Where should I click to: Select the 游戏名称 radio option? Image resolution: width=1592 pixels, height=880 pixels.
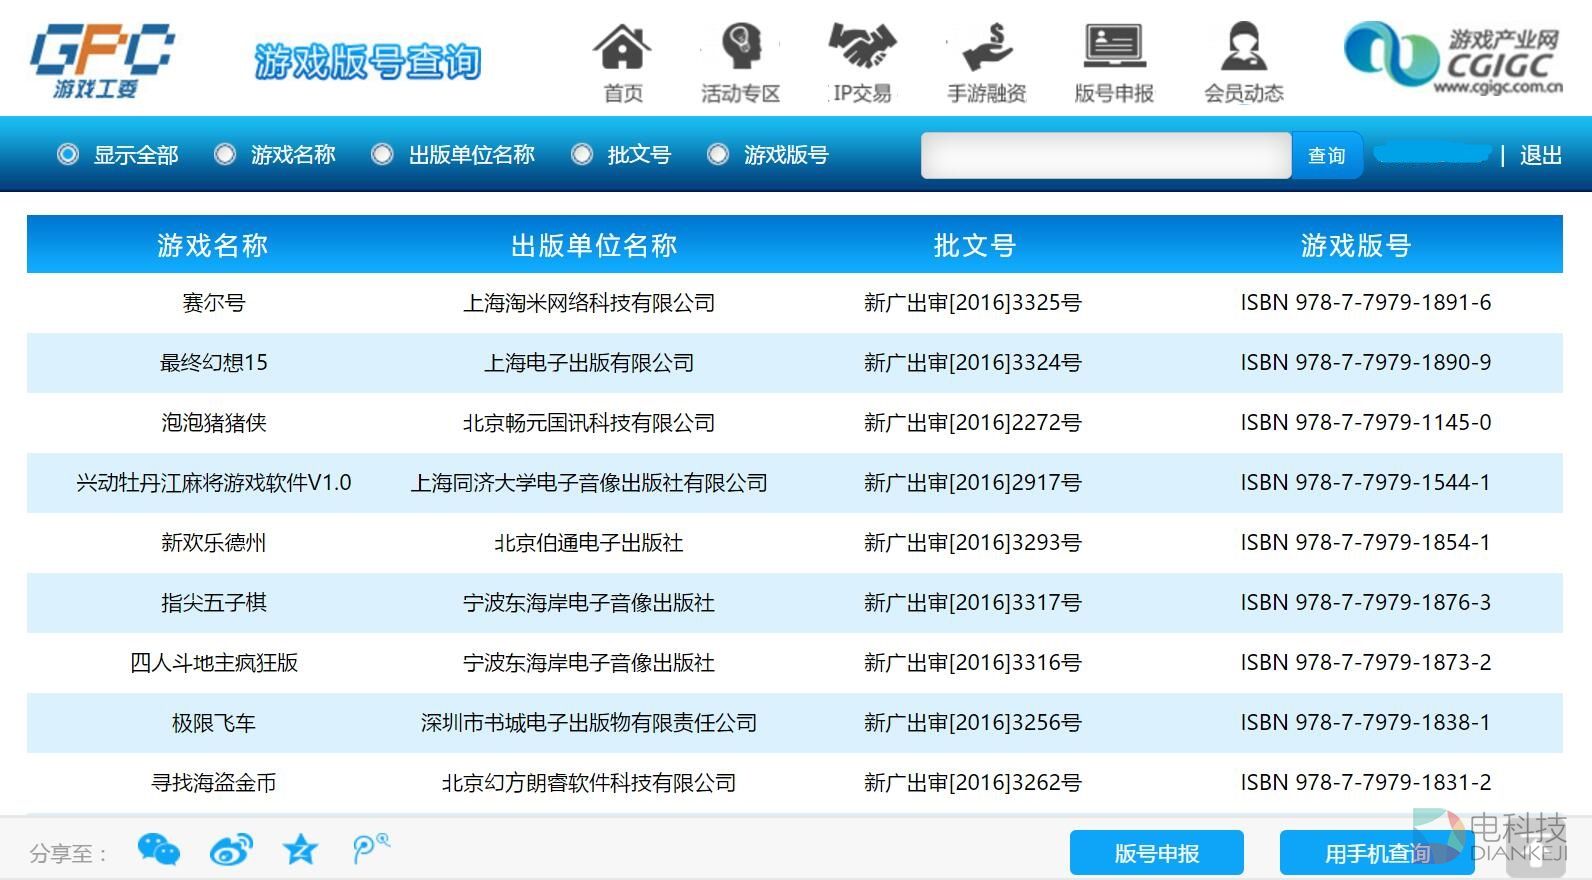[x=225, y=154]
